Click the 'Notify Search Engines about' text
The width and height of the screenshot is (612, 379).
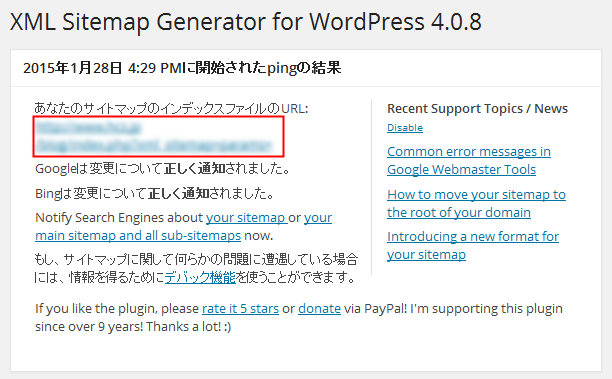tap(119, 218)
